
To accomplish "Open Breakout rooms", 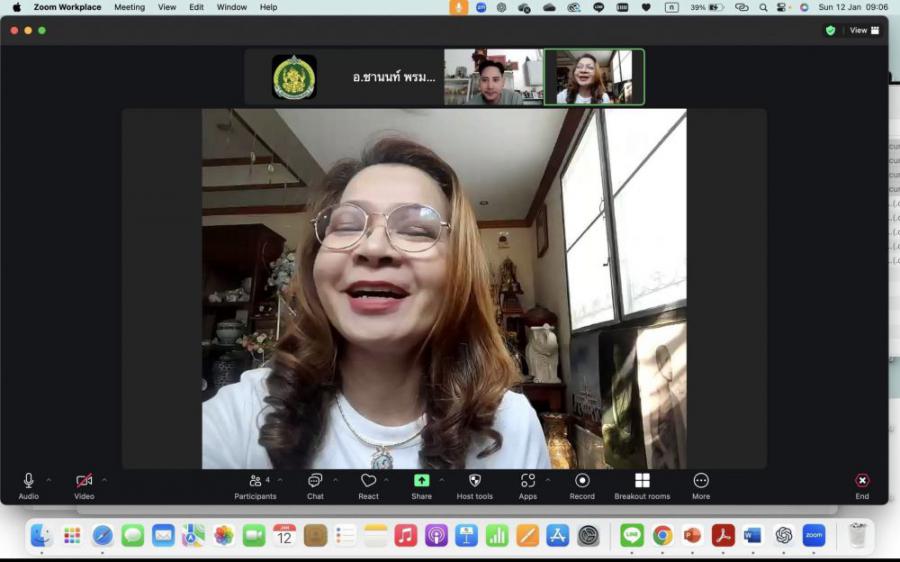I will click(642, 484).
